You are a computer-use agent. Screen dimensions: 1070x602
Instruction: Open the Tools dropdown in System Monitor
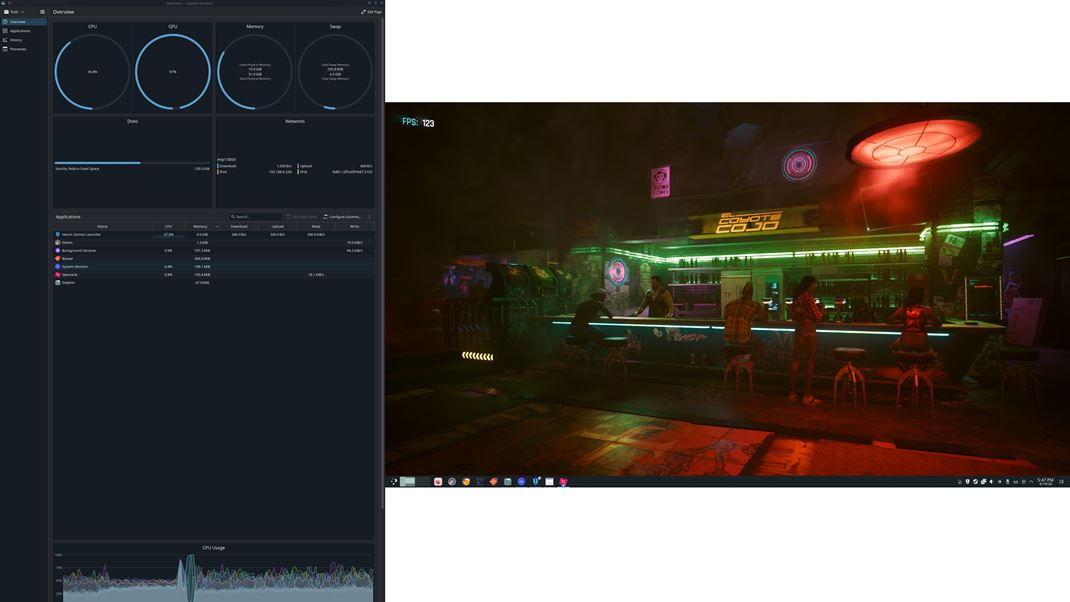click(14, 12)
